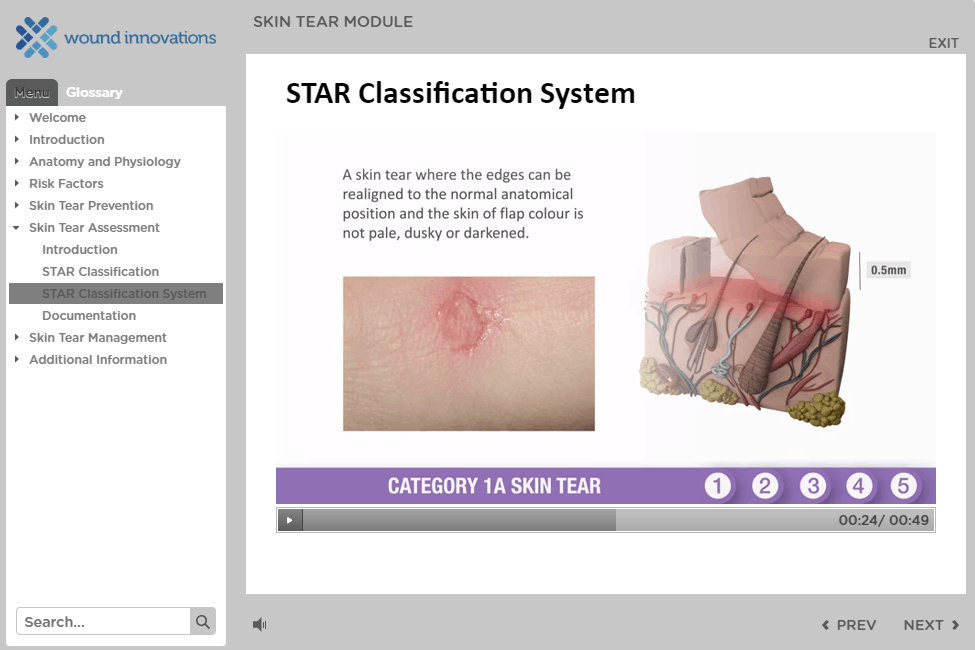The width and height of the screenshot is (975, 650).
Task: Select category circle 3 on the slide
Action: 812,485
